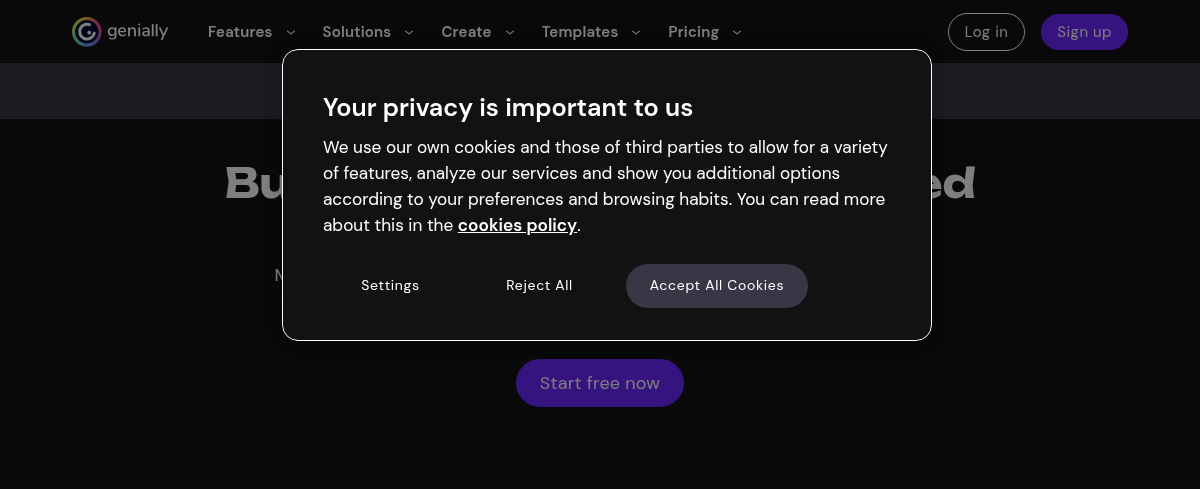1200x489 pixels.
Task: Open the Pricing menu item
Action: pos(693,32)
